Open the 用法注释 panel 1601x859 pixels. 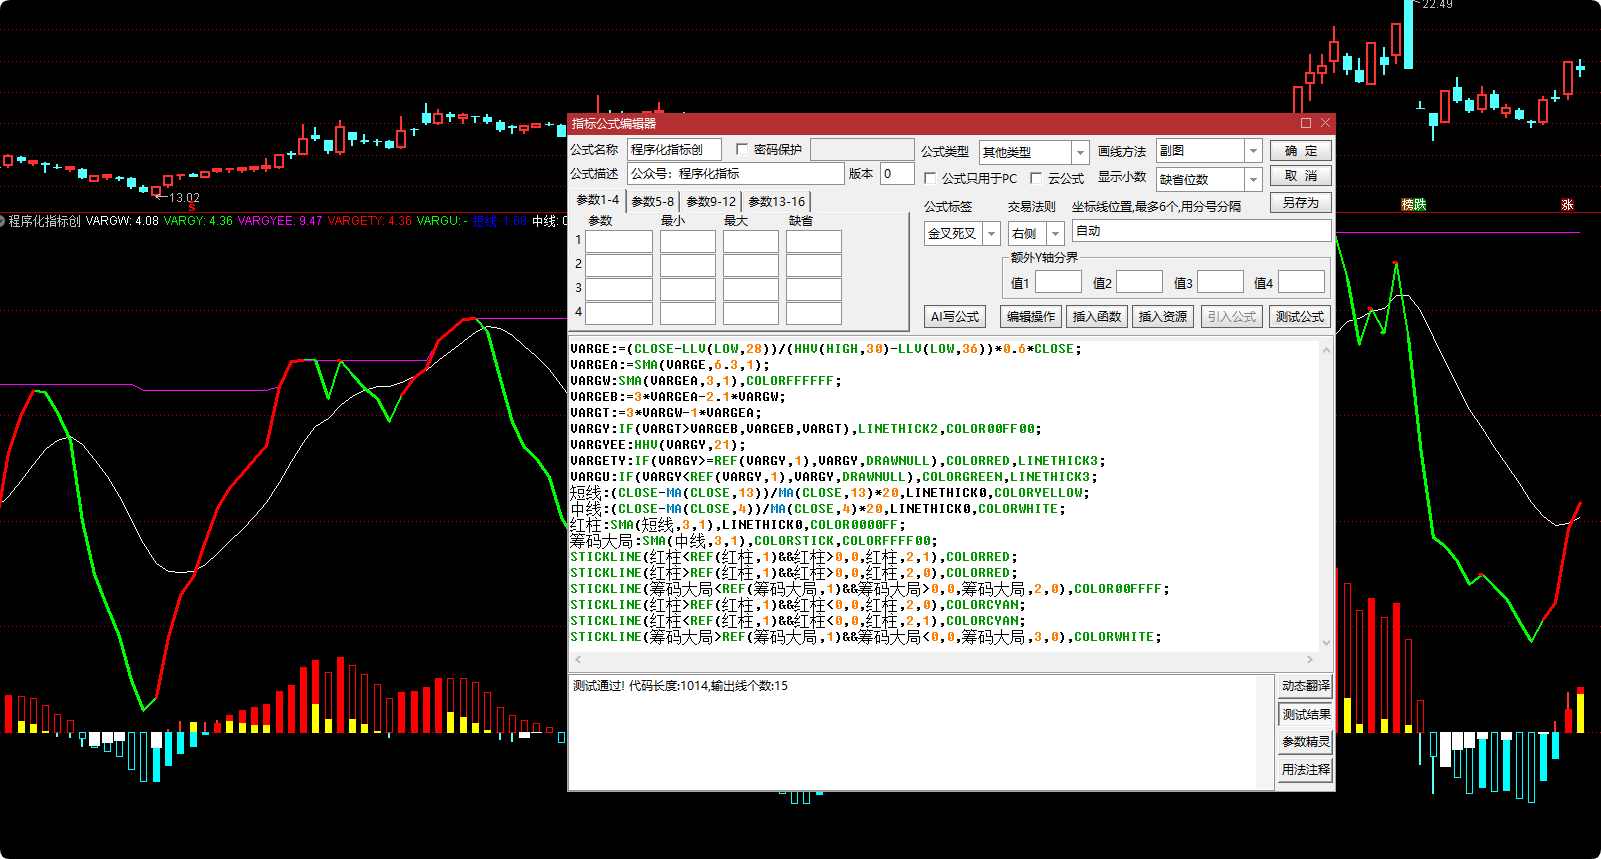click(x=1305, y=769)
